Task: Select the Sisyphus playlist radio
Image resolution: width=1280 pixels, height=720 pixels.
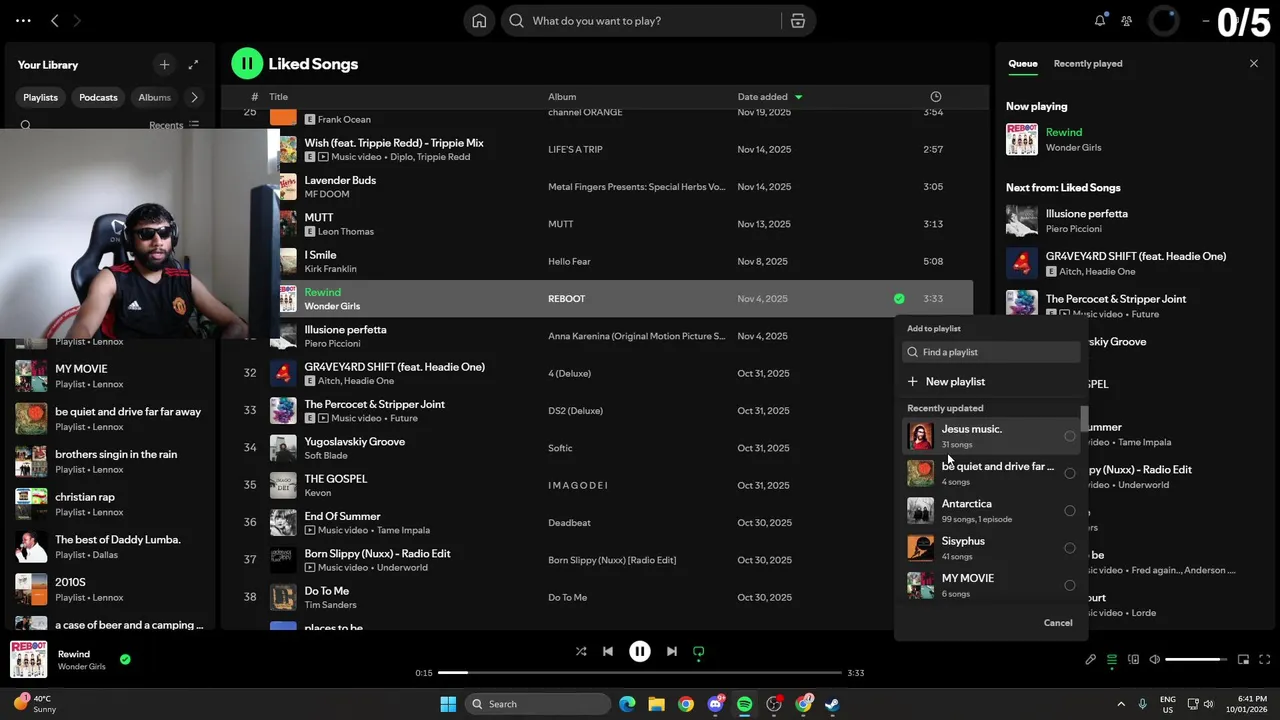Action: point(1070,548)
